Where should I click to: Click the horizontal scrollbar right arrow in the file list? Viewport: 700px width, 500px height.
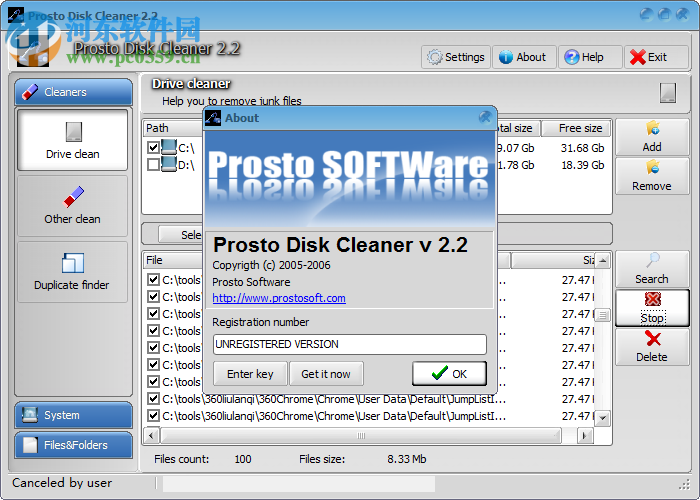point(585,435)
